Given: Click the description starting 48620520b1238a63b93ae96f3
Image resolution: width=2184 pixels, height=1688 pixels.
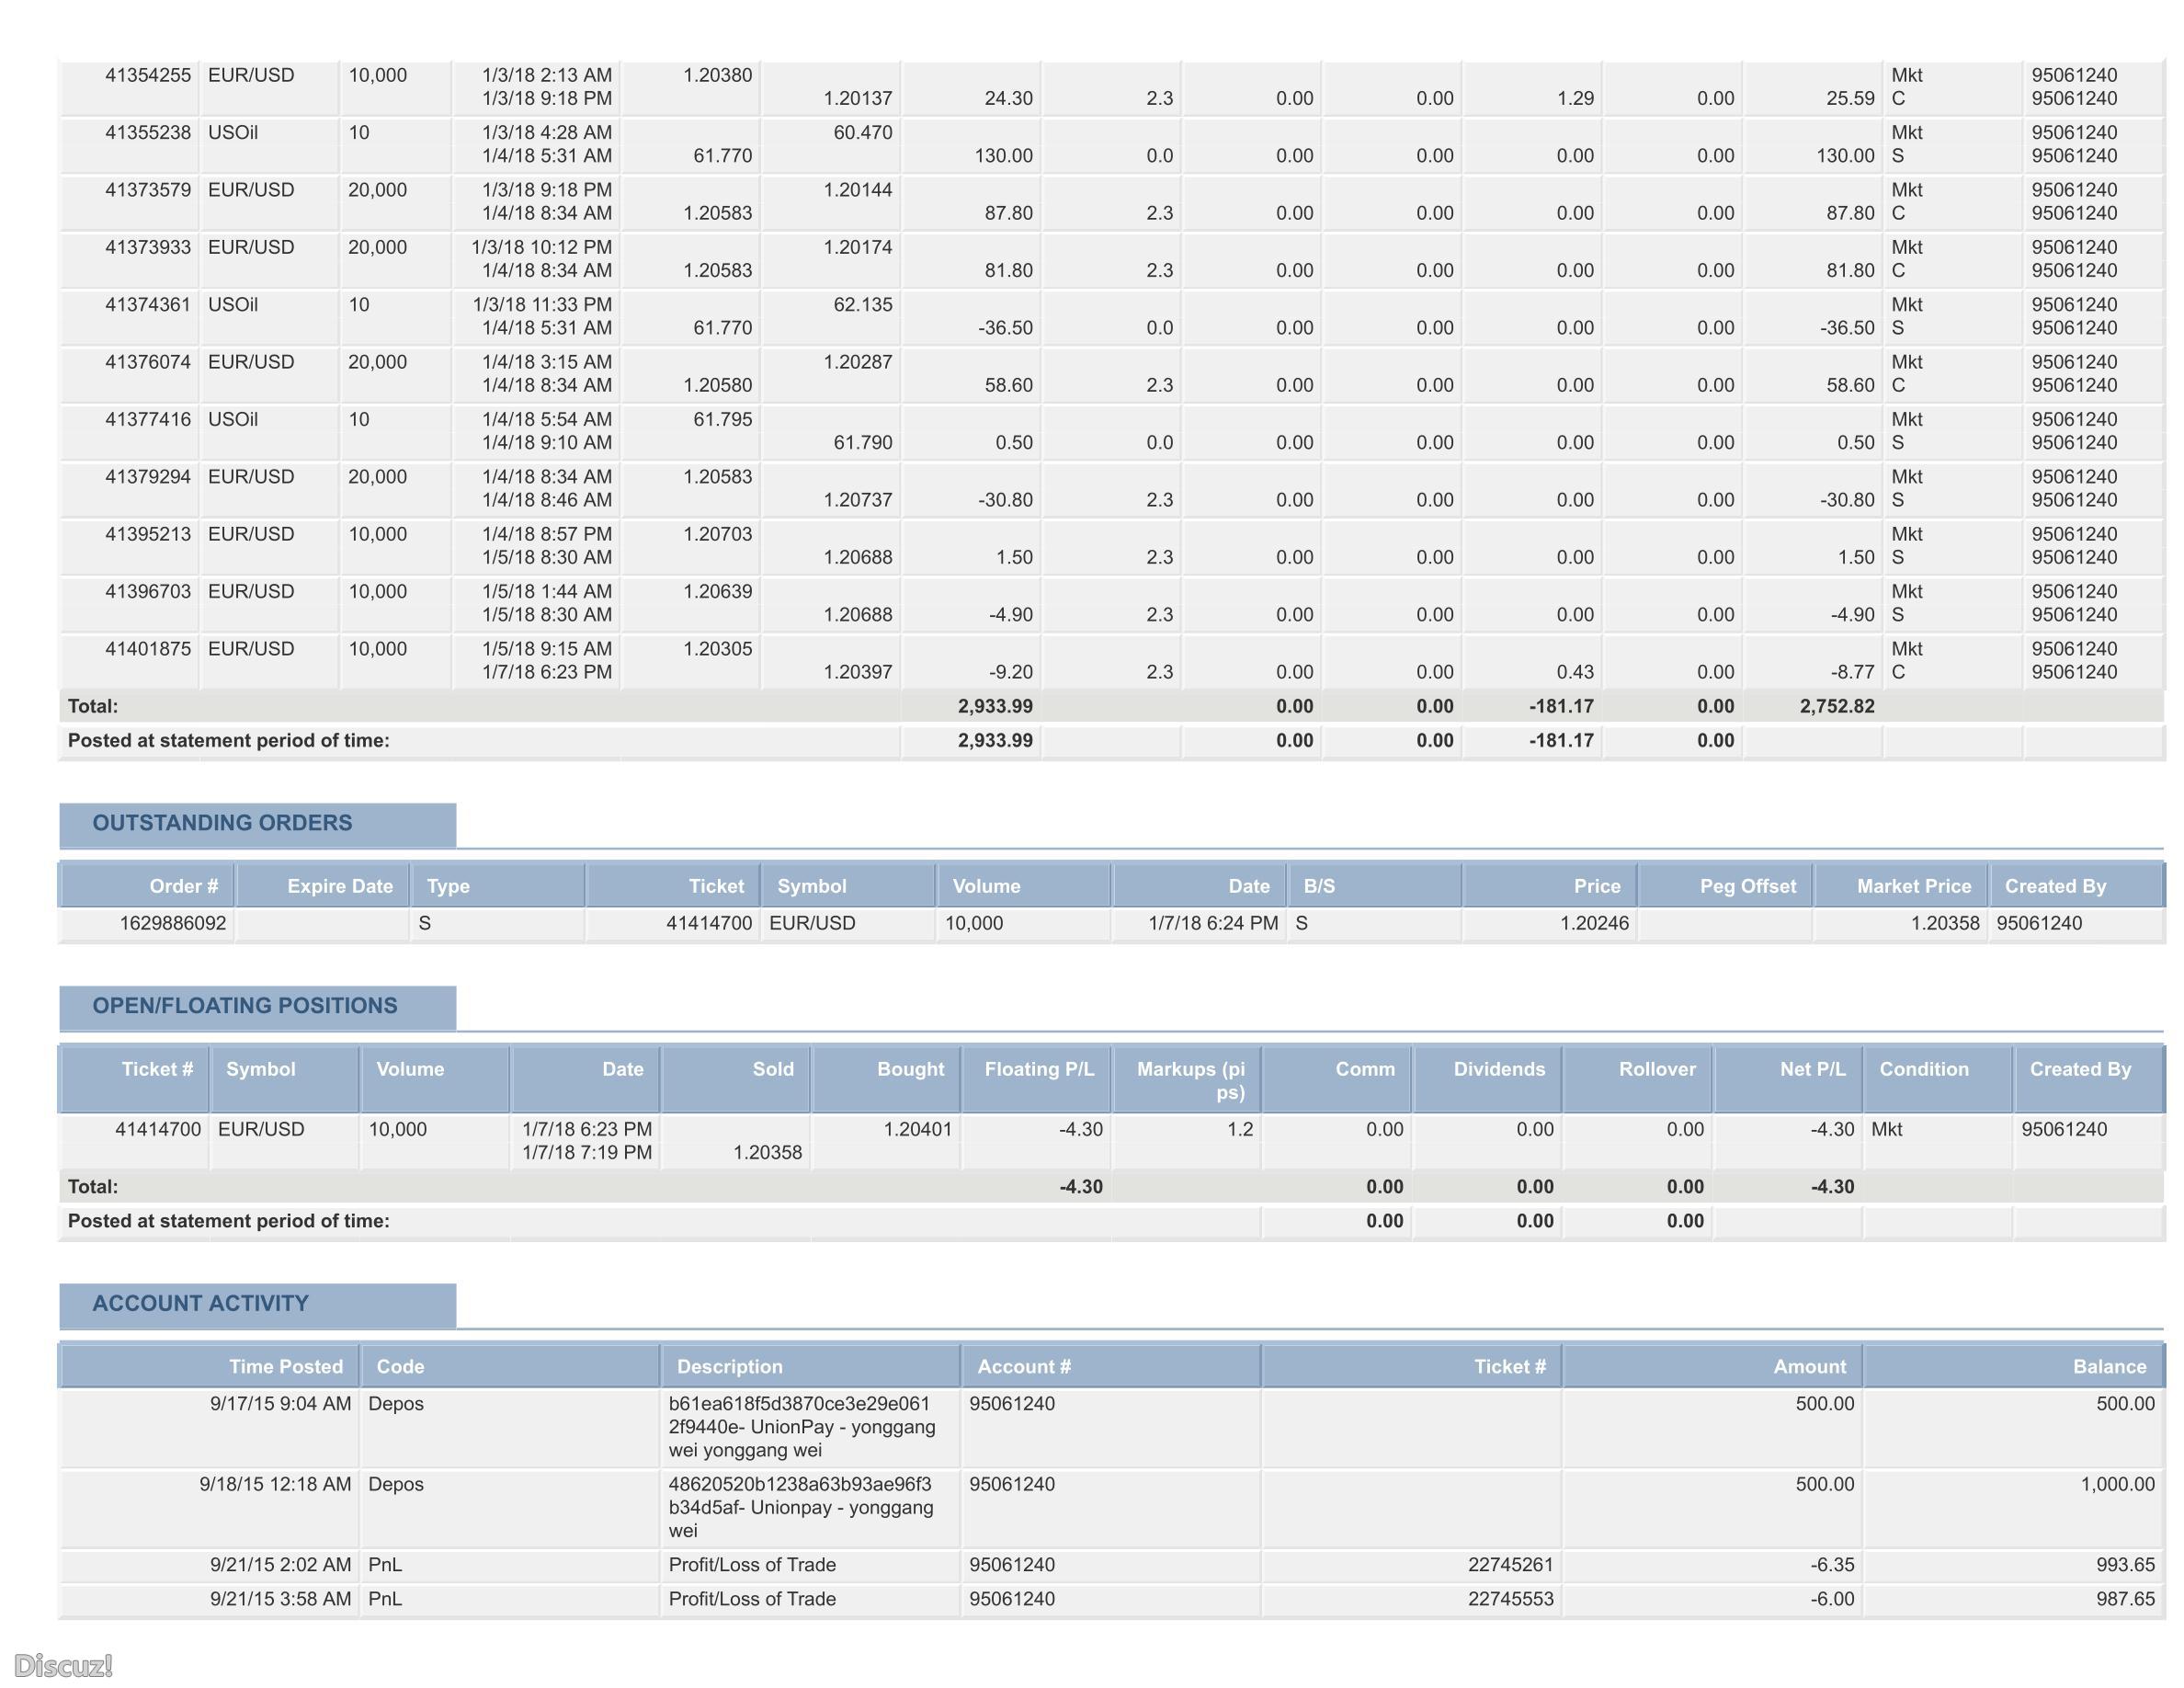Looking at the screenshot, I should point(801,1507).
